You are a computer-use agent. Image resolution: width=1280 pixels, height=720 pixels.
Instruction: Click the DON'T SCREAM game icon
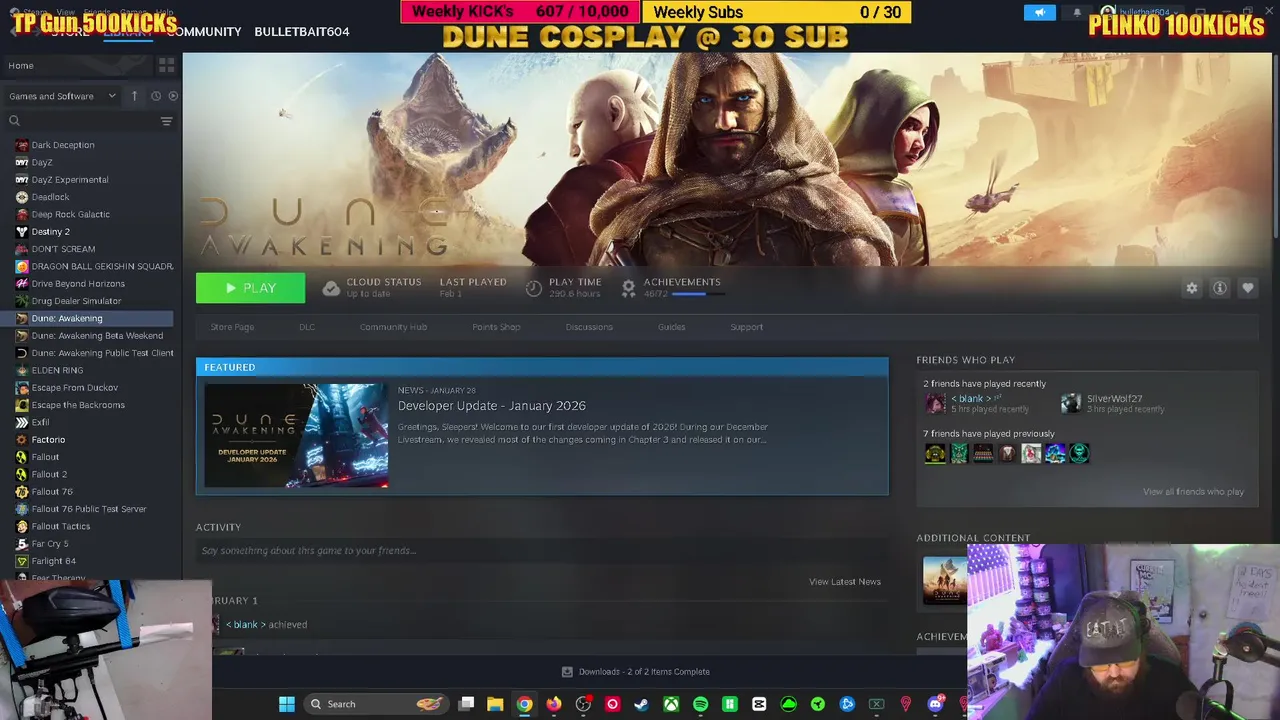click(22, 249)
